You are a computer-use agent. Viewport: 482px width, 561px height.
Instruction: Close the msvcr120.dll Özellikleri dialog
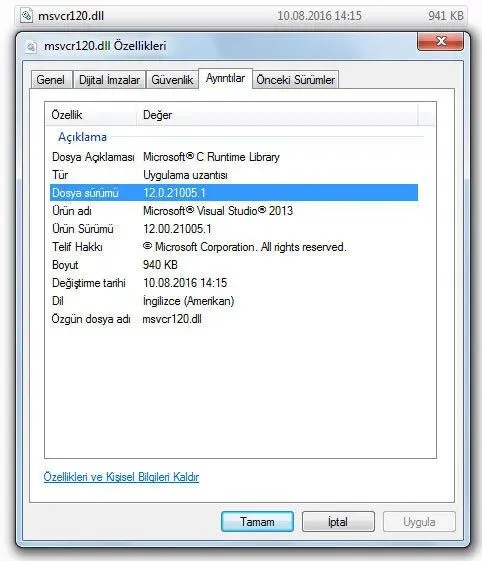(x=440, y=42)
